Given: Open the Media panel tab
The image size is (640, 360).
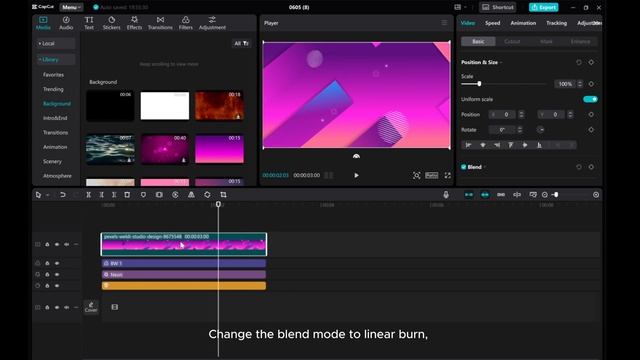Looking at the screenshot, I should 43,23.
